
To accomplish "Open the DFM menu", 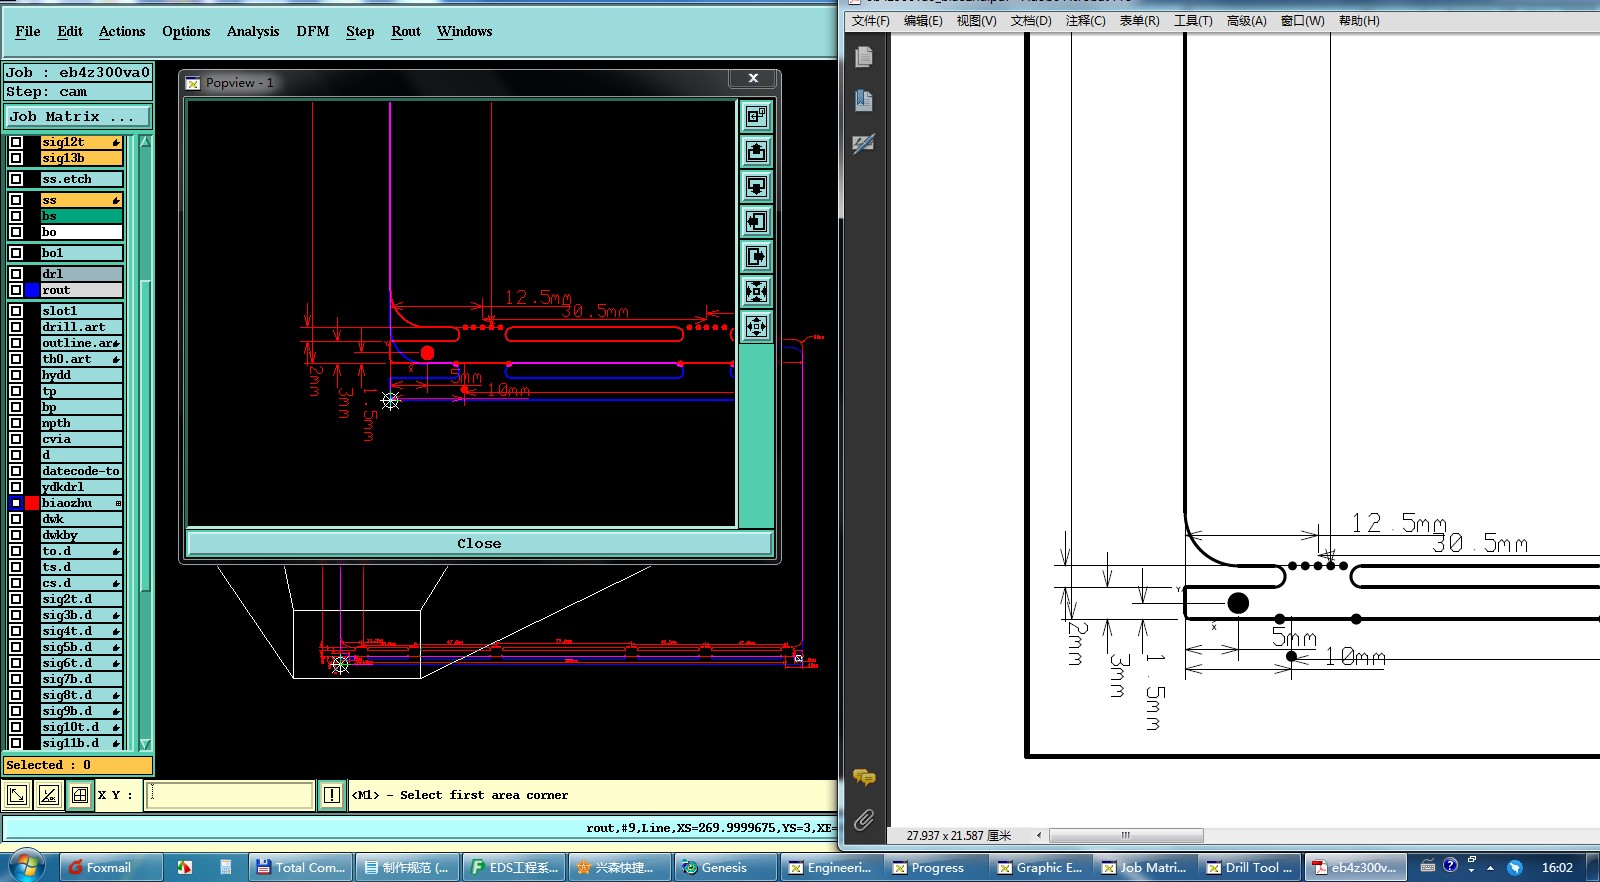I will [312, 32].
